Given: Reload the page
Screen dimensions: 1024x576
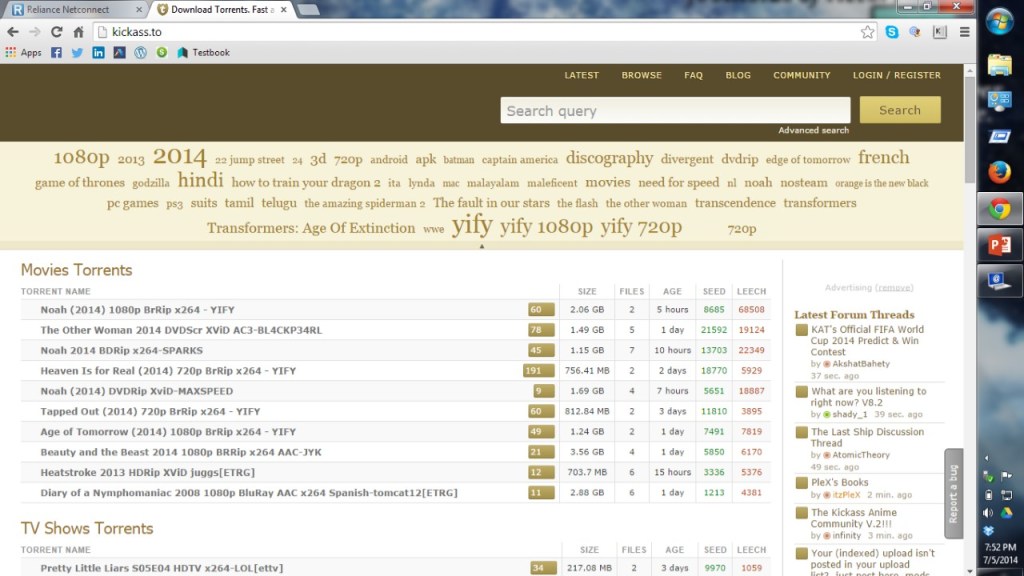Looking at the screenshot, I should coord(56,32).
